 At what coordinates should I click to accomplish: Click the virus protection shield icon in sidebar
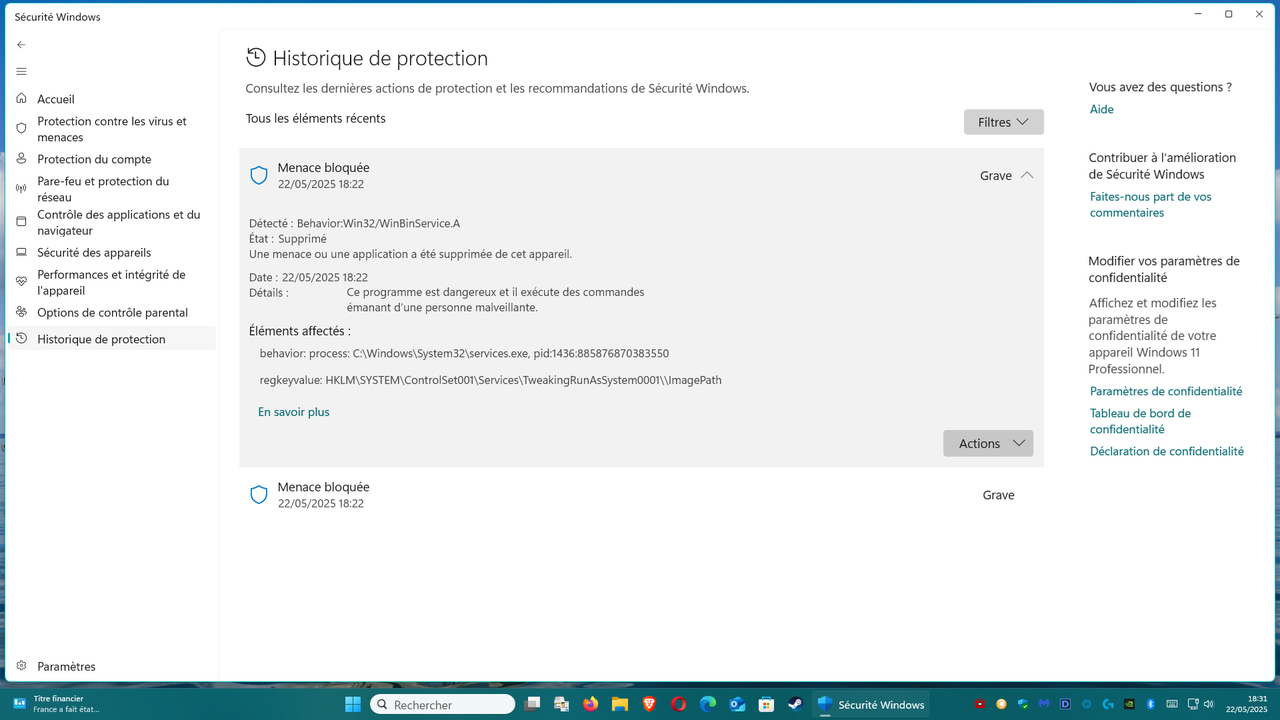(21, 129)
